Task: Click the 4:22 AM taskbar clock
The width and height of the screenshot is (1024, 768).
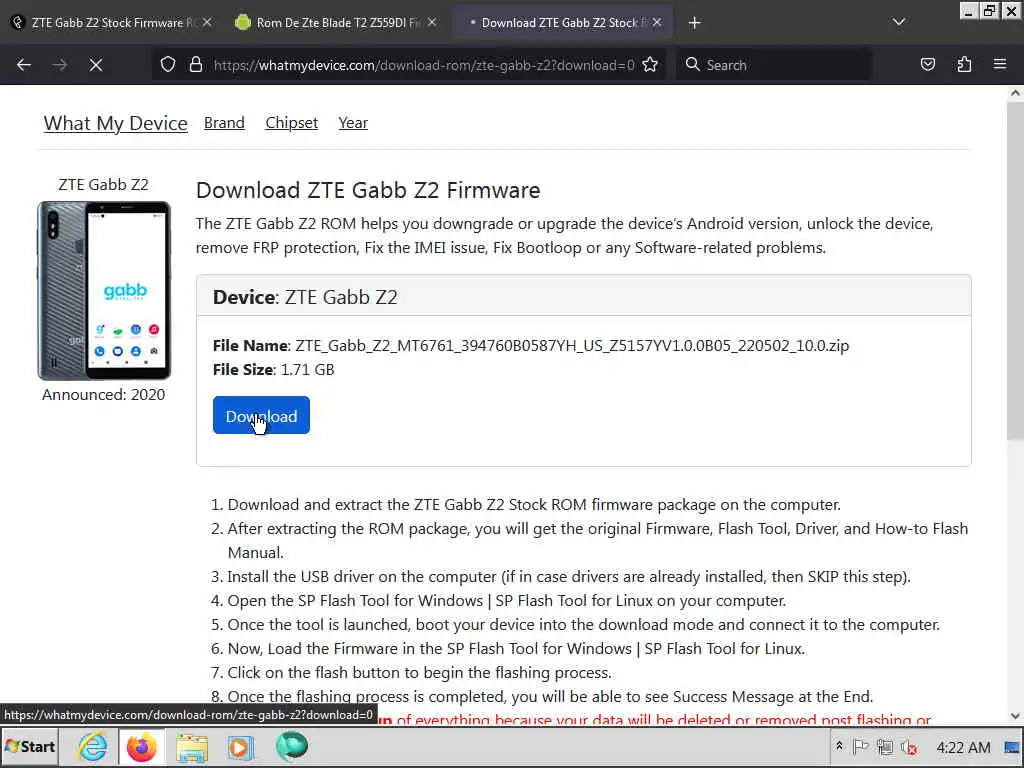Action: coord(963,747)
